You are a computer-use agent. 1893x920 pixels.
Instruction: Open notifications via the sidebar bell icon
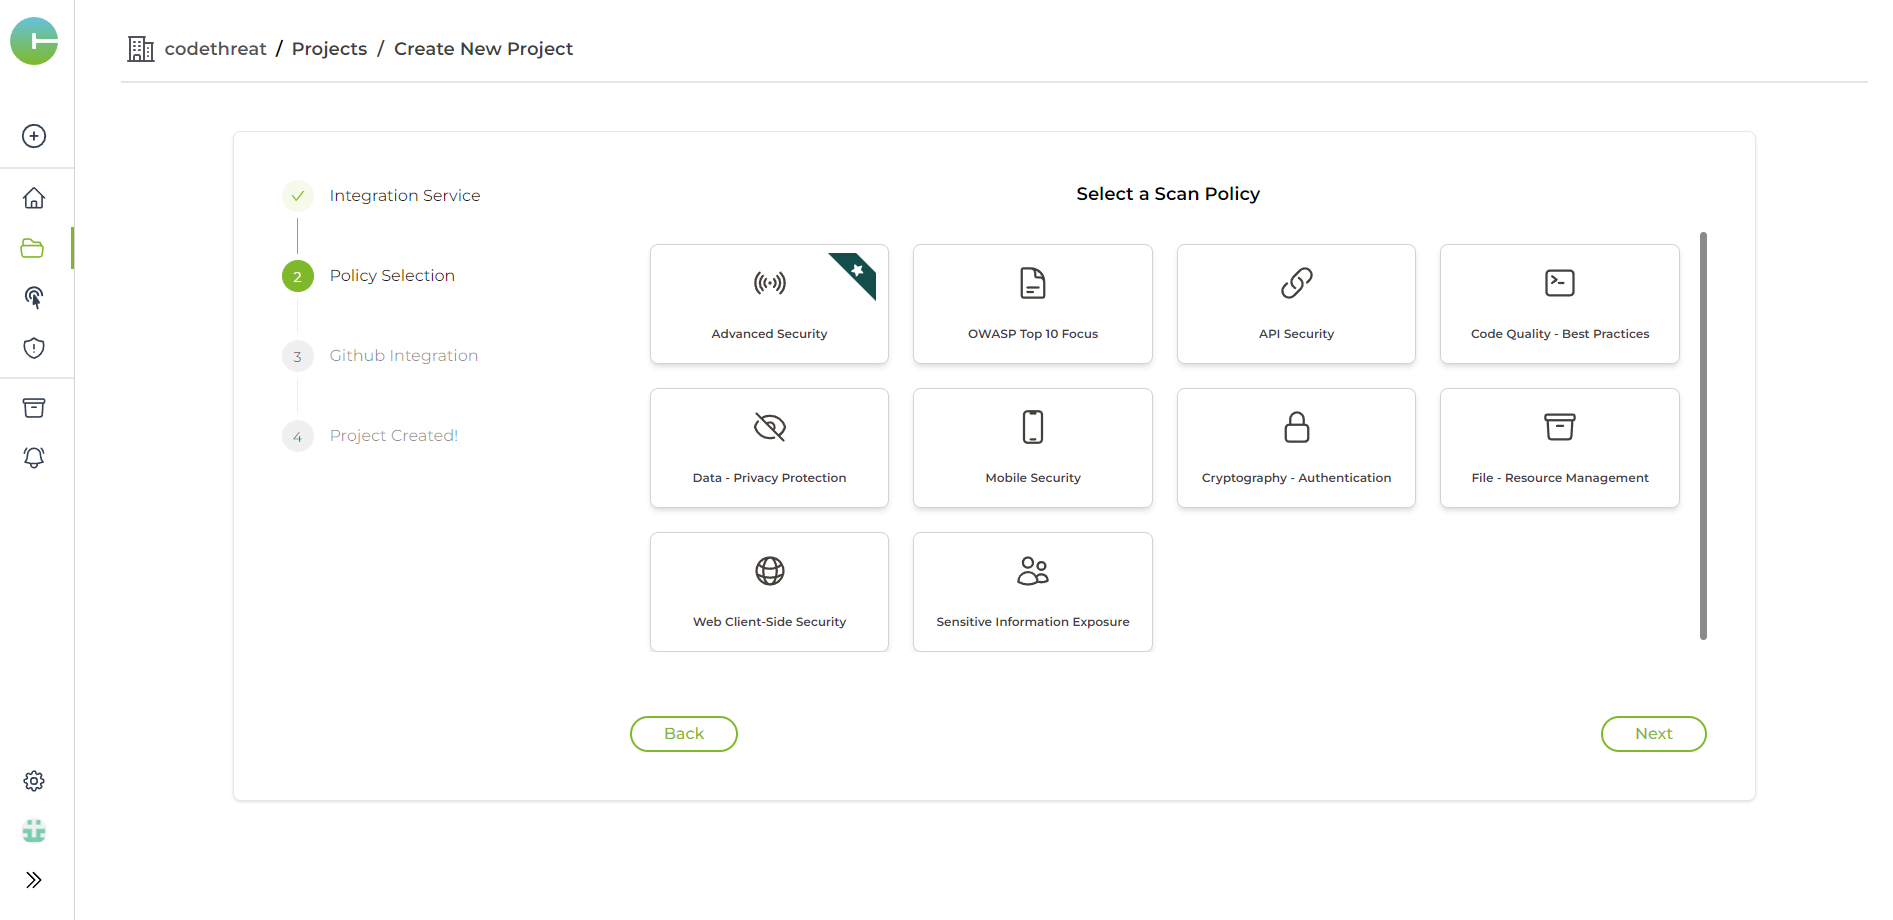click(x=34, y=457)
